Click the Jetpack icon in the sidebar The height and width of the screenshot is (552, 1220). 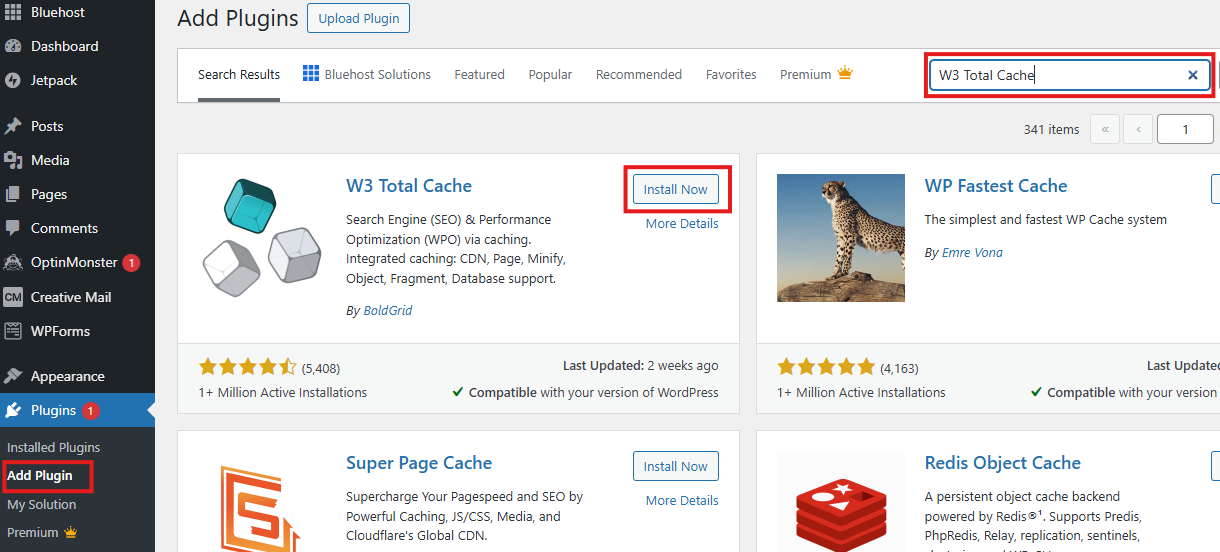pyautogui.click(x=13, y=80)
